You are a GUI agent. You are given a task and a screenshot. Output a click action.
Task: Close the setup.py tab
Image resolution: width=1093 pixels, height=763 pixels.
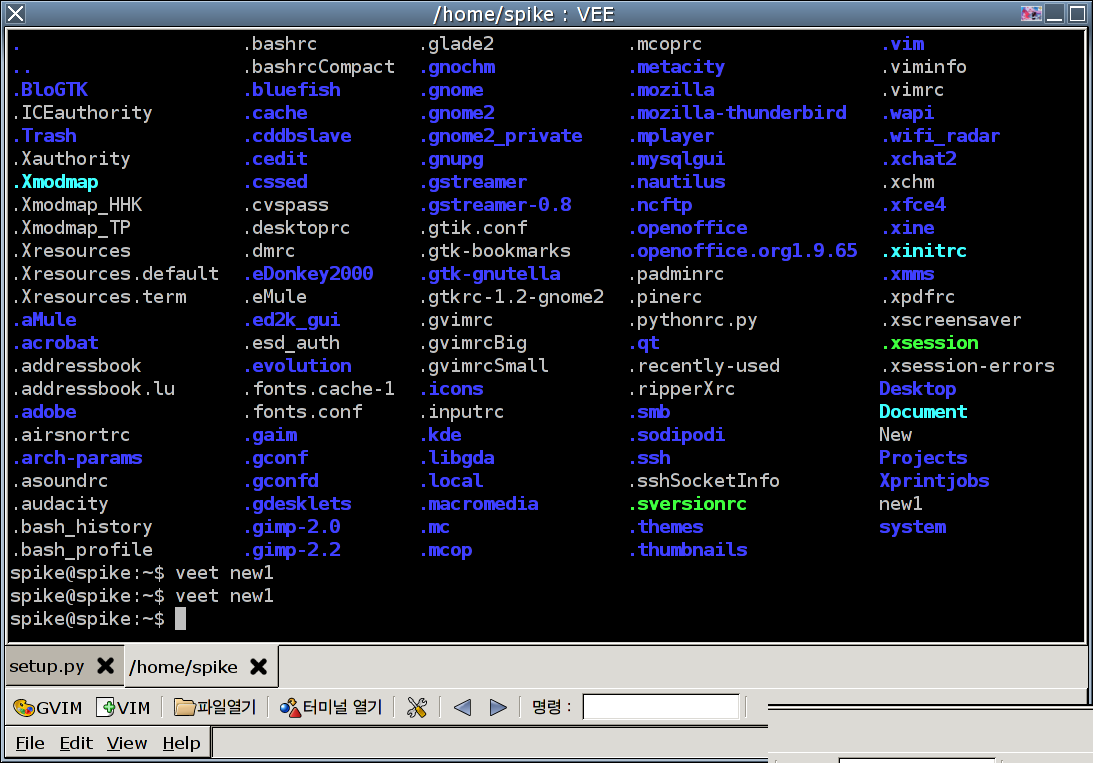[x=105, y=666]
